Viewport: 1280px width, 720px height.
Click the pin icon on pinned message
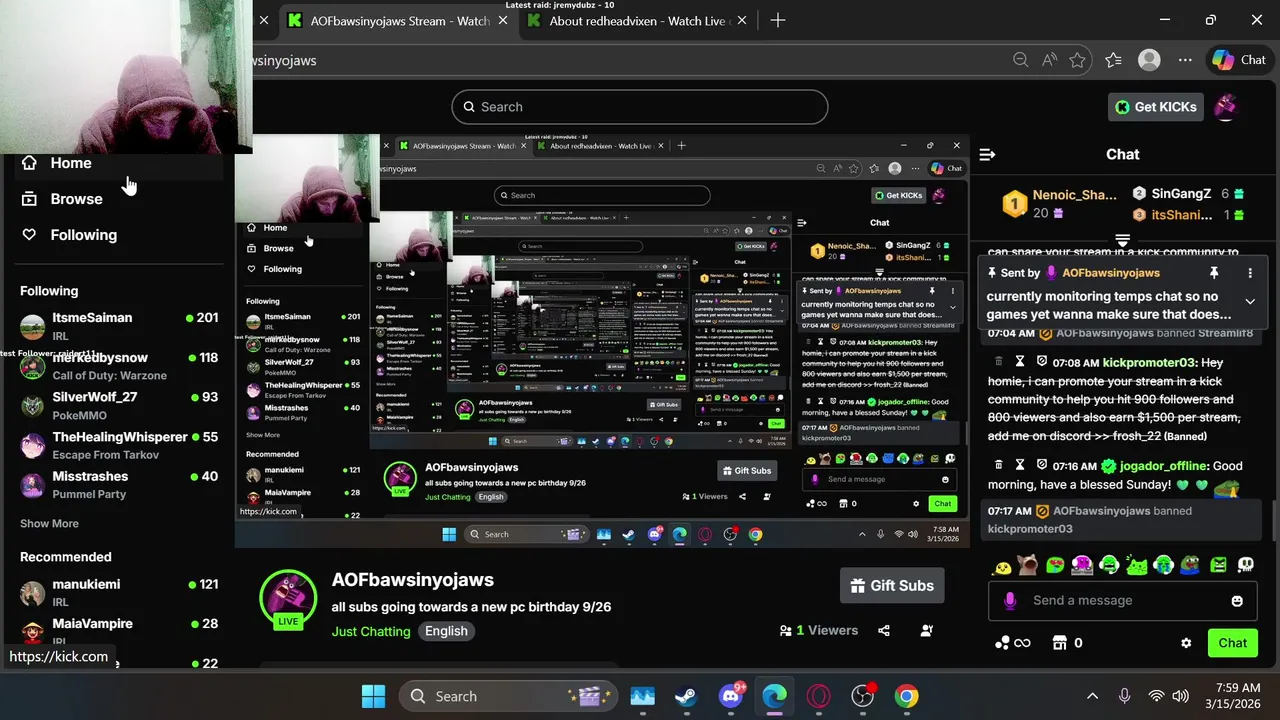click(x=1214, y=273)
